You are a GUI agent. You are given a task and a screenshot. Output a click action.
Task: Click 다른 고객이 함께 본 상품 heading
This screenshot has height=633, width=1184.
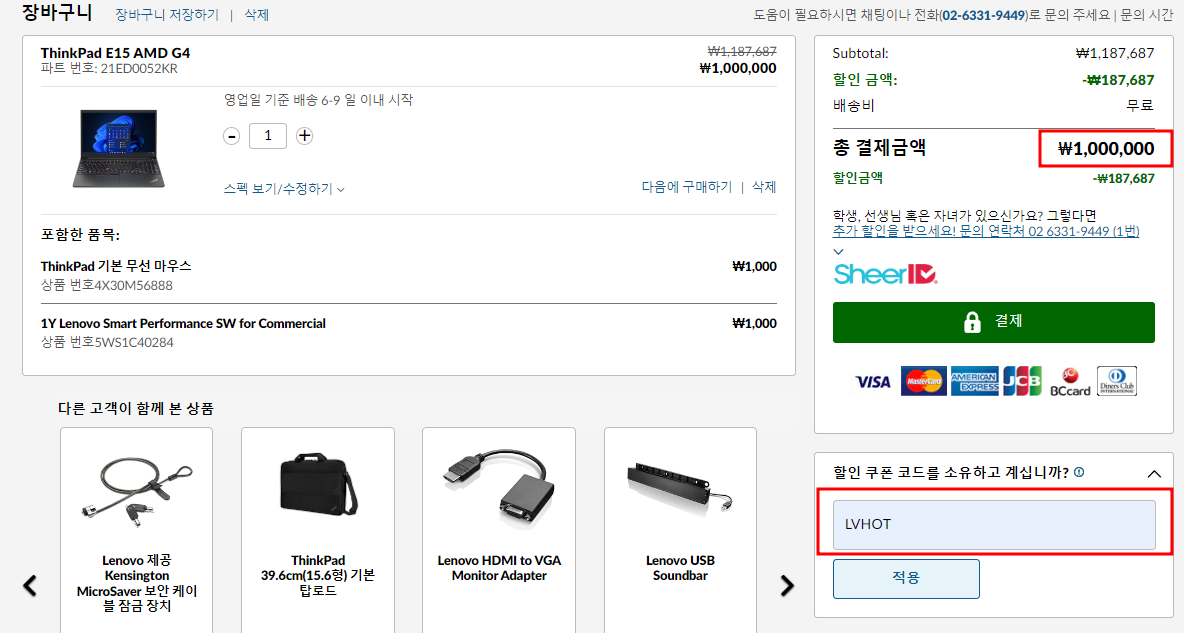tap(136, 409)
